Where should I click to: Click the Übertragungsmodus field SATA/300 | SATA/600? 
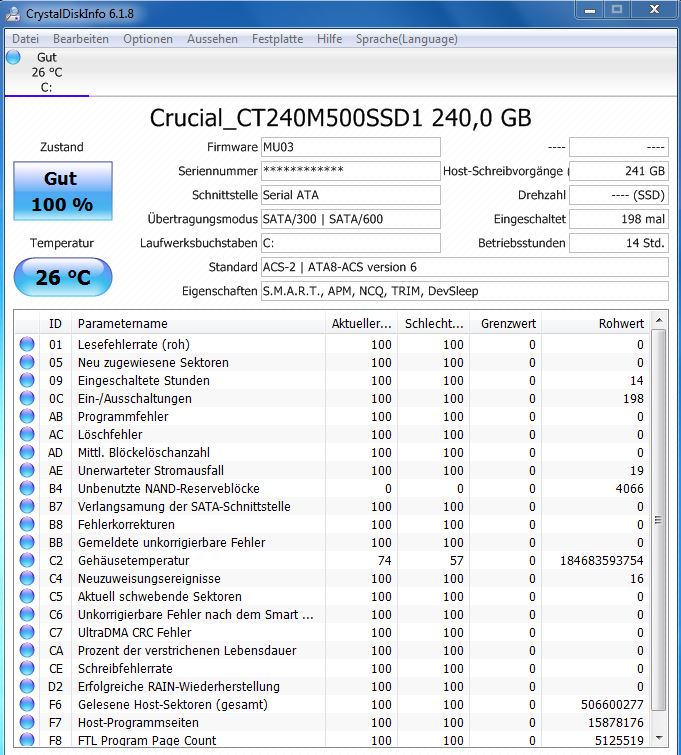(351, 219)
